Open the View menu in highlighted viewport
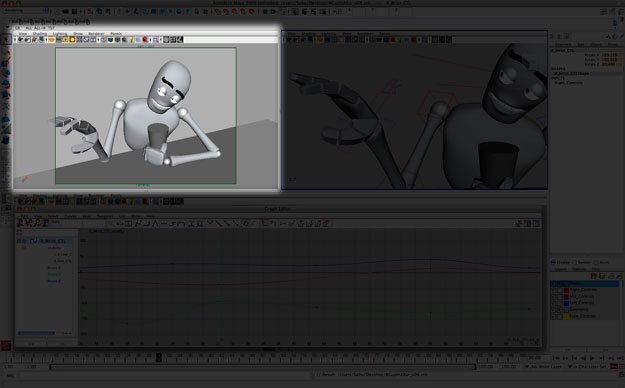 (23, 34)
